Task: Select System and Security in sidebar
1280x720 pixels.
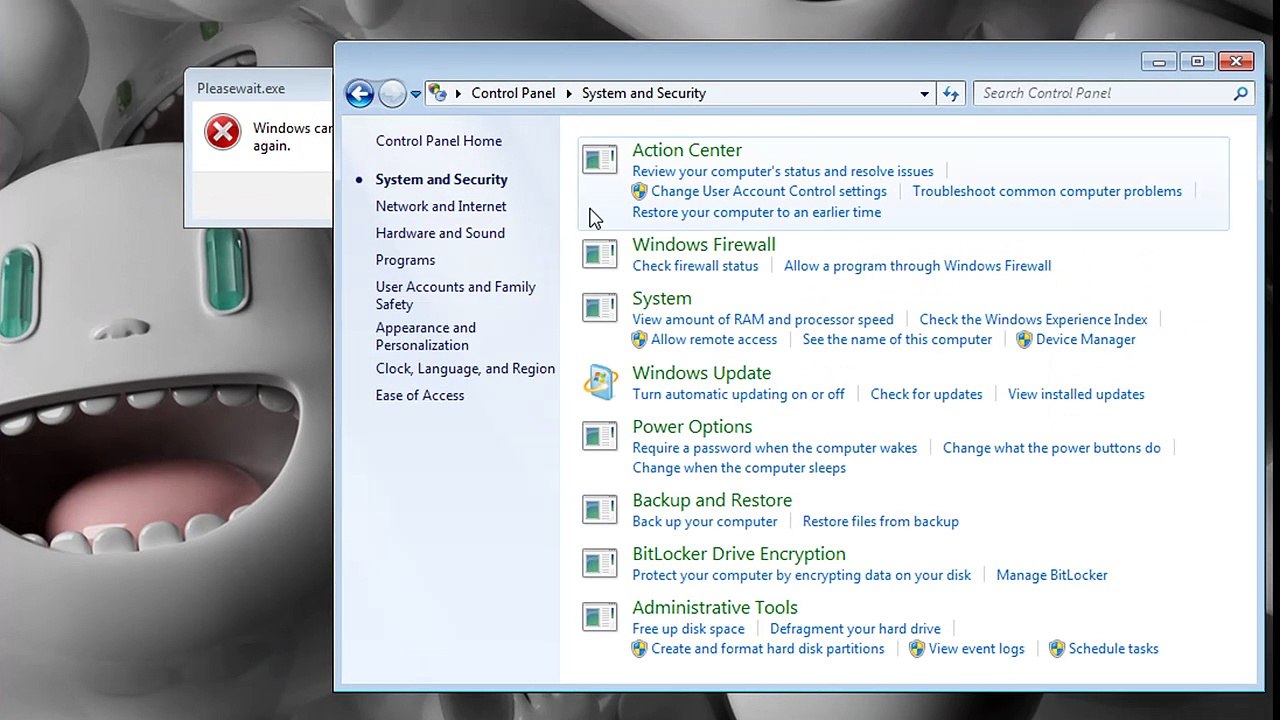Action: coord(441,179)
